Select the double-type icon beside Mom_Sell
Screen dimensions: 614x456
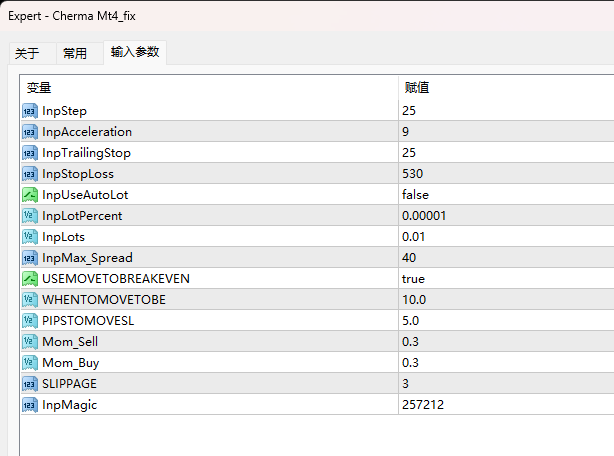(x=30, y=342)
